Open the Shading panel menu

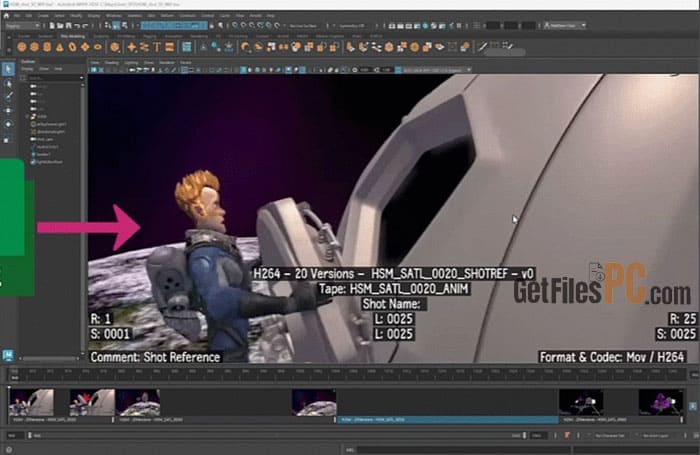112,63
